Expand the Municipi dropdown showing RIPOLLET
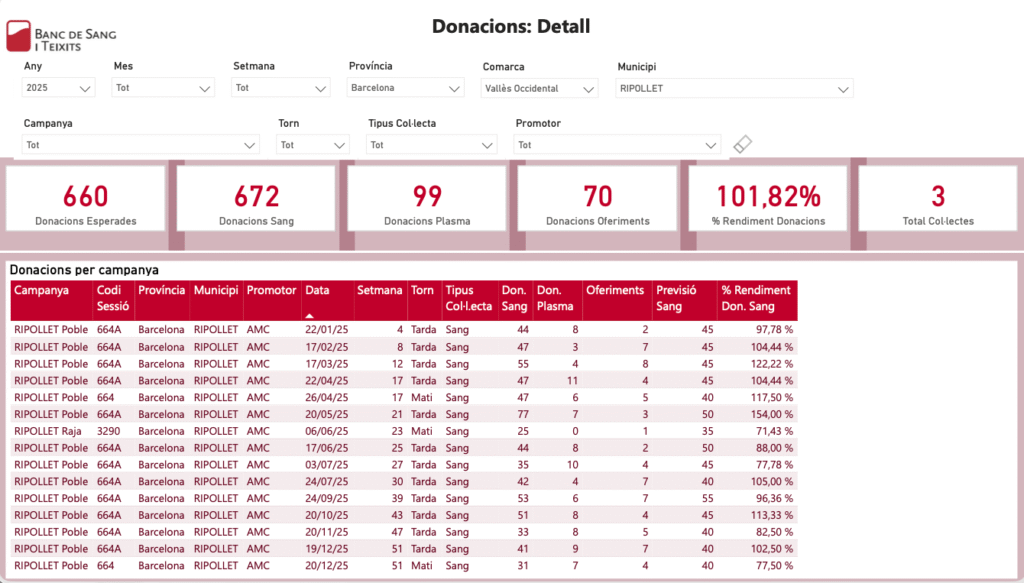 coord(734,88)
